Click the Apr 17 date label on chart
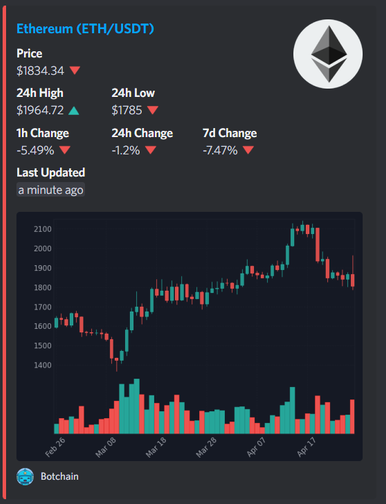This screenshot has height=504, width=386. pos(306,447)
